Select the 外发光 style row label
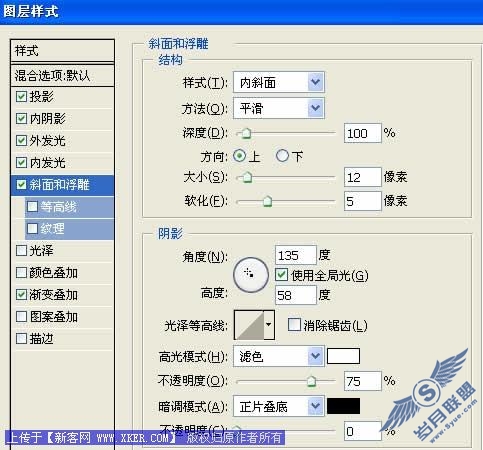The image size is (483, 450). pyautogui.click(x=47, y=141)
